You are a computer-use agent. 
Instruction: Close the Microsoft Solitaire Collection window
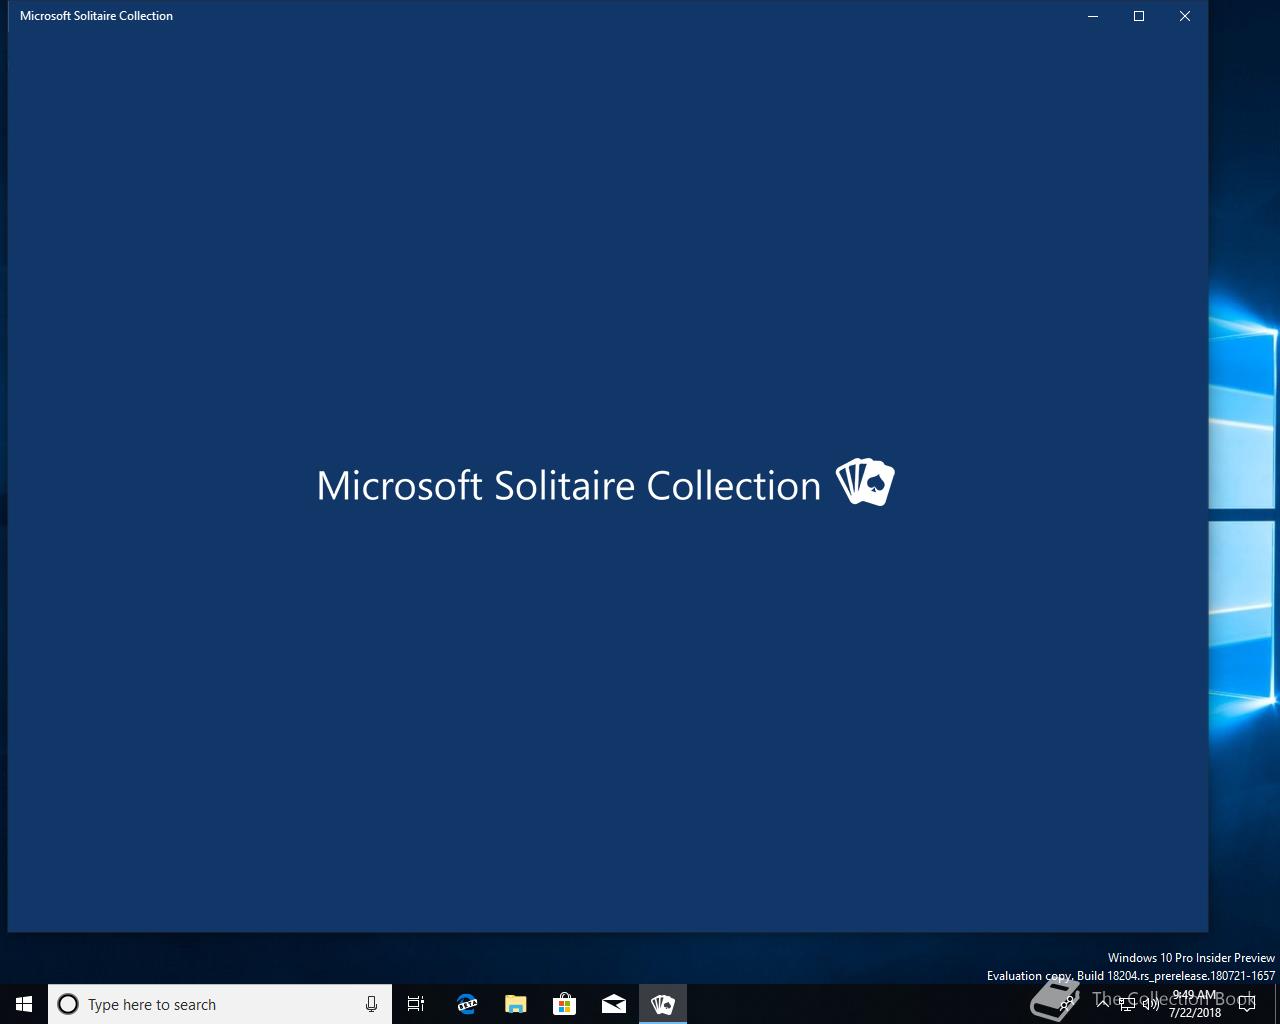[1185, 16]
